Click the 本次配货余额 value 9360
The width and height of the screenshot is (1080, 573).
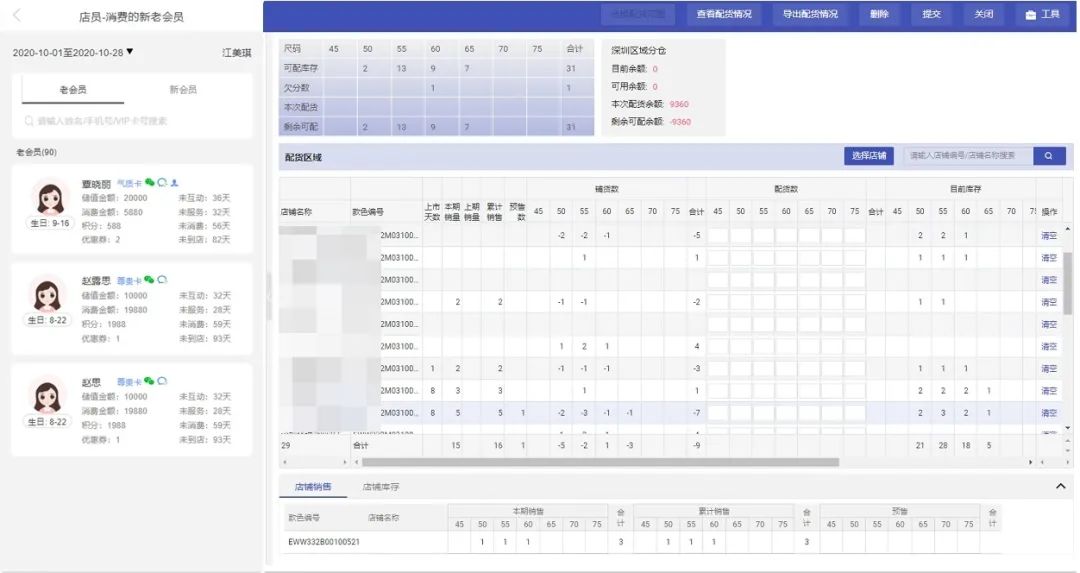tap(679, 104)
